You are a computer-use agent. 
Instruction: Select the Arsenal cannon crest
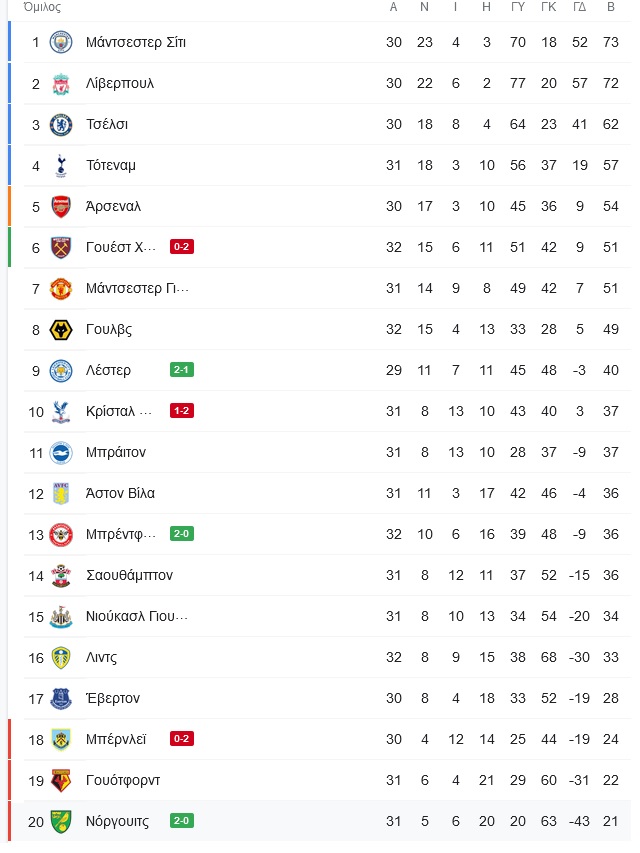point(61,206)
